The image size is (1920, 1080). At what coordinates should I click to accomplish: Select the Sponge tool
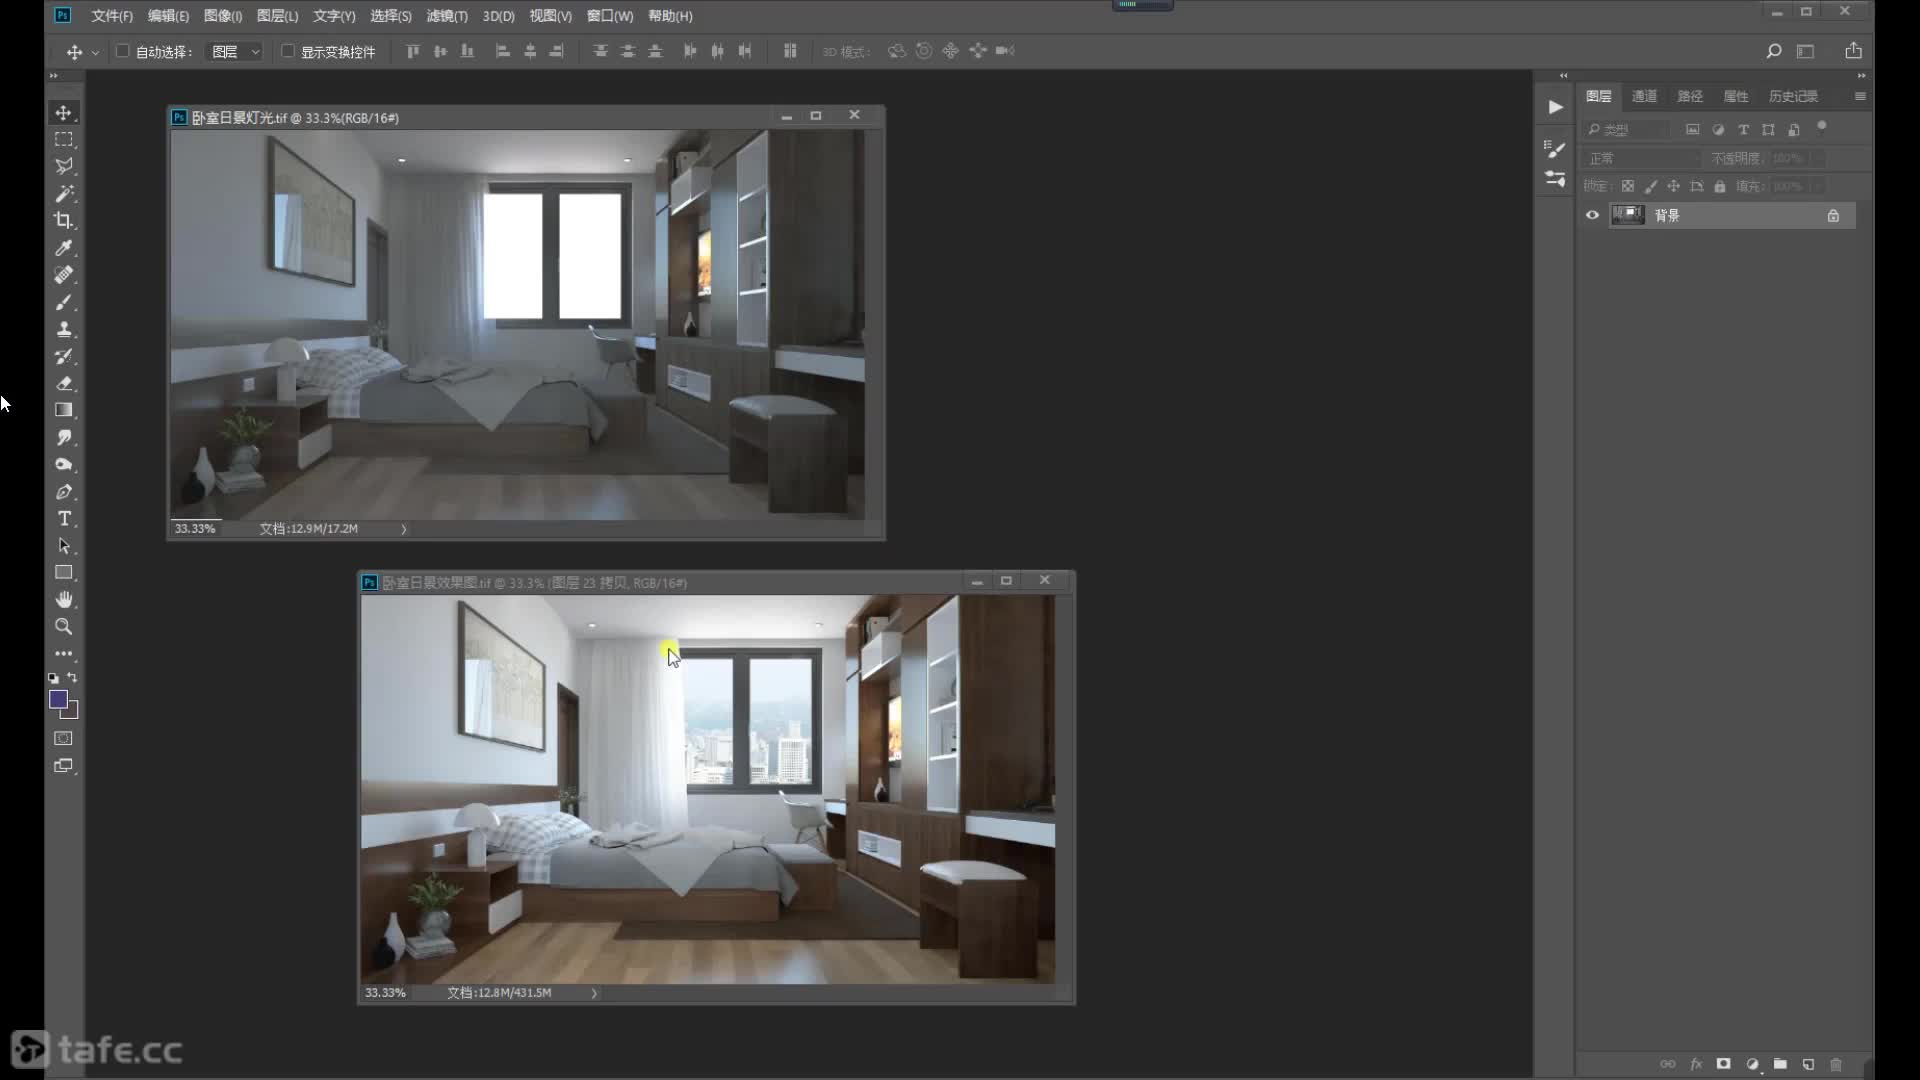[64, 464]
